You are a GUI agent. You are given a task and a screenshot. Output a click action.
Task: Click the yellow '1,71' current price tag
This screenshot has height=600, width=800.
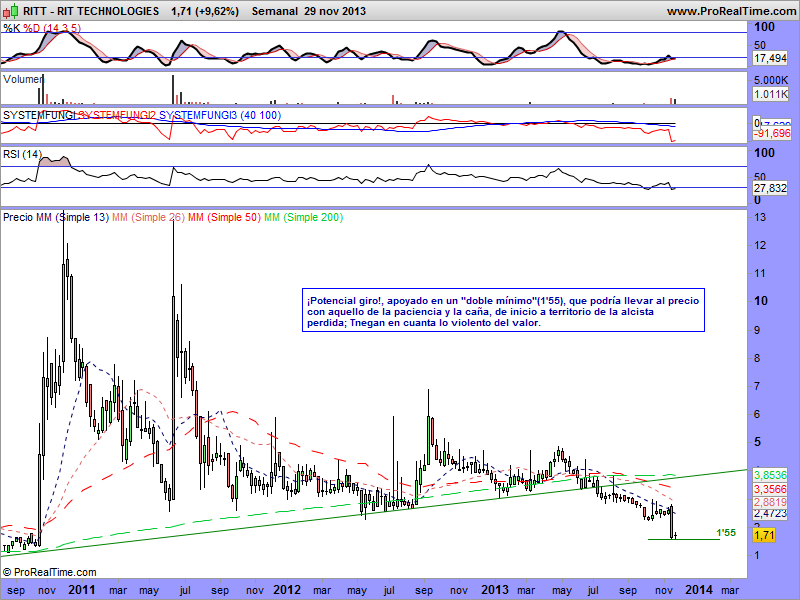click(764, 535)
